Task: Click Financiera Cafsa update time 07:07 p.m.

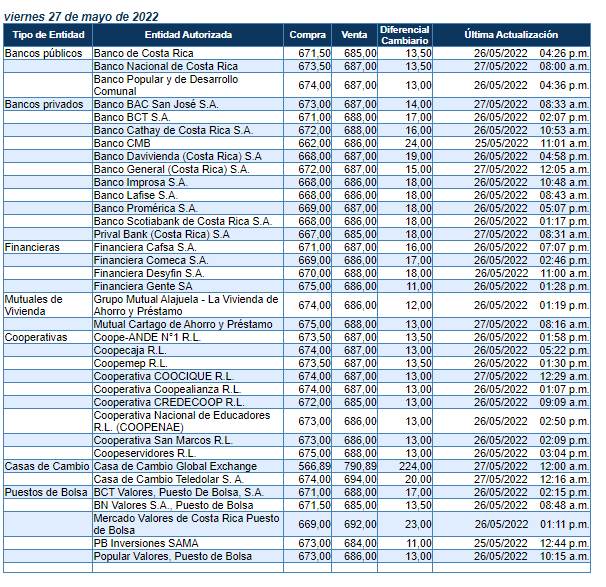Action: (565, 247)
